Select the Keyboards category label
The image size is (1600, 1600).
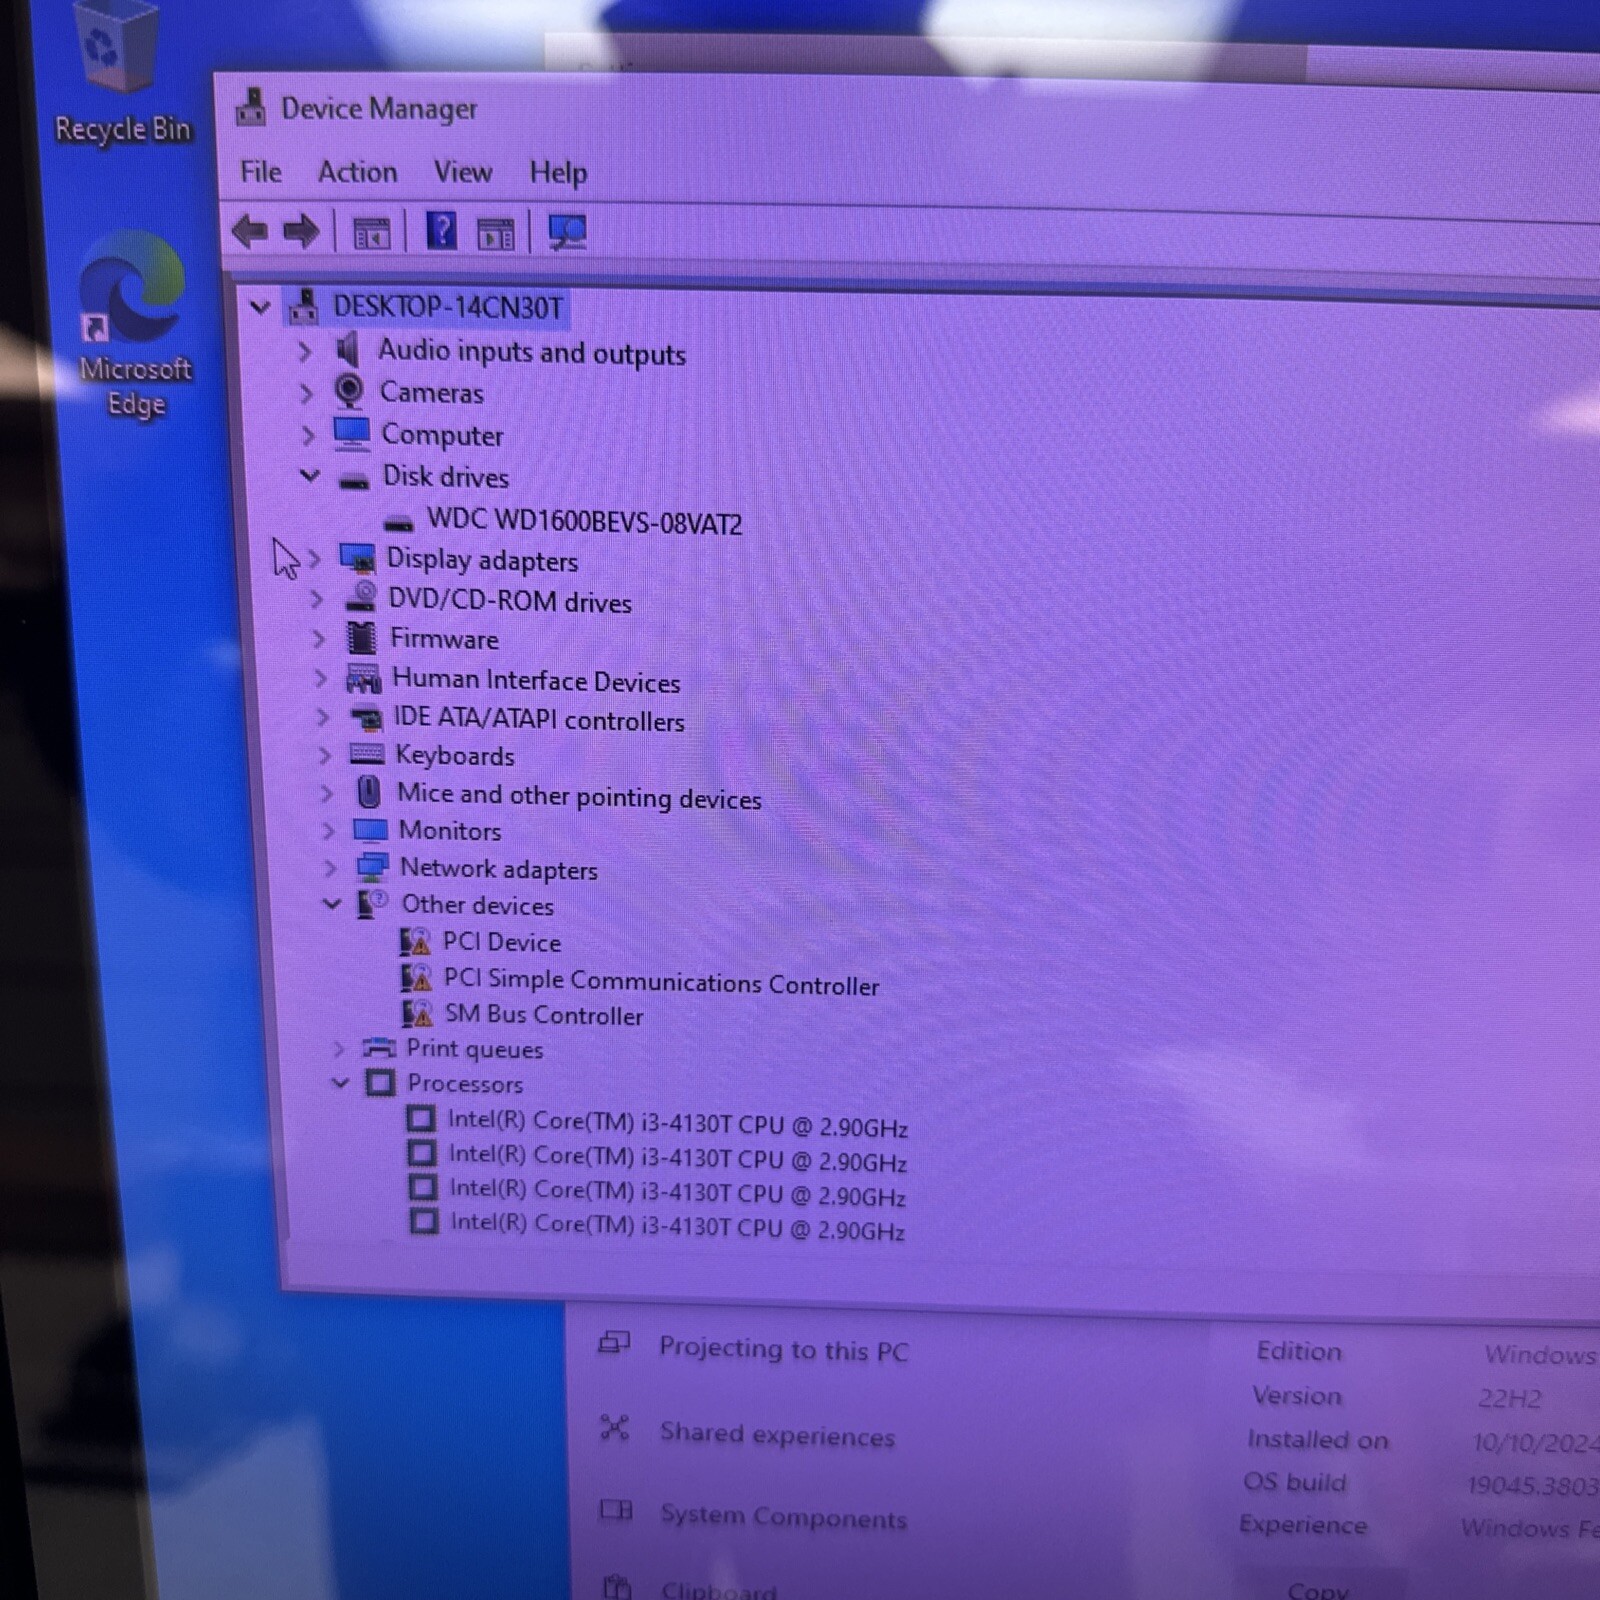(455, 756)
